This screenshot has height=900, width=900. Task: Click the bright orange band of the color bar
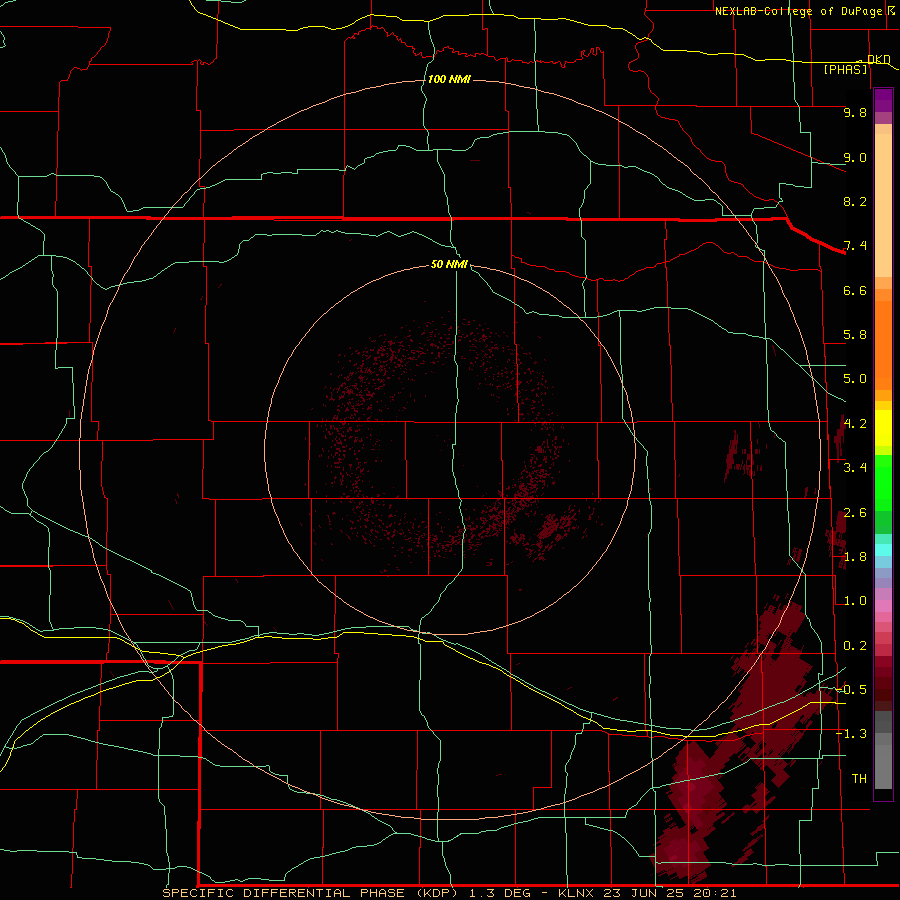pyautogui.click(x=883, y=345)
